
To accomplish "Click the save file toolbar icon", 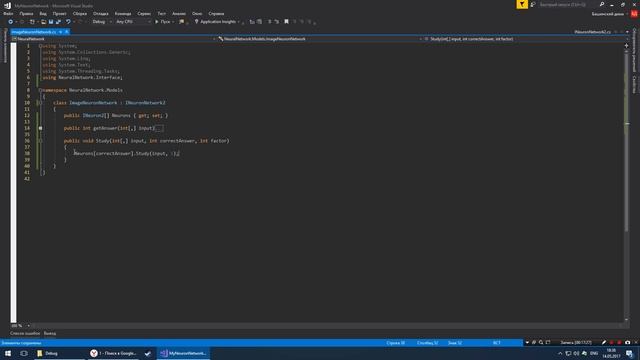I will (51, 22).
